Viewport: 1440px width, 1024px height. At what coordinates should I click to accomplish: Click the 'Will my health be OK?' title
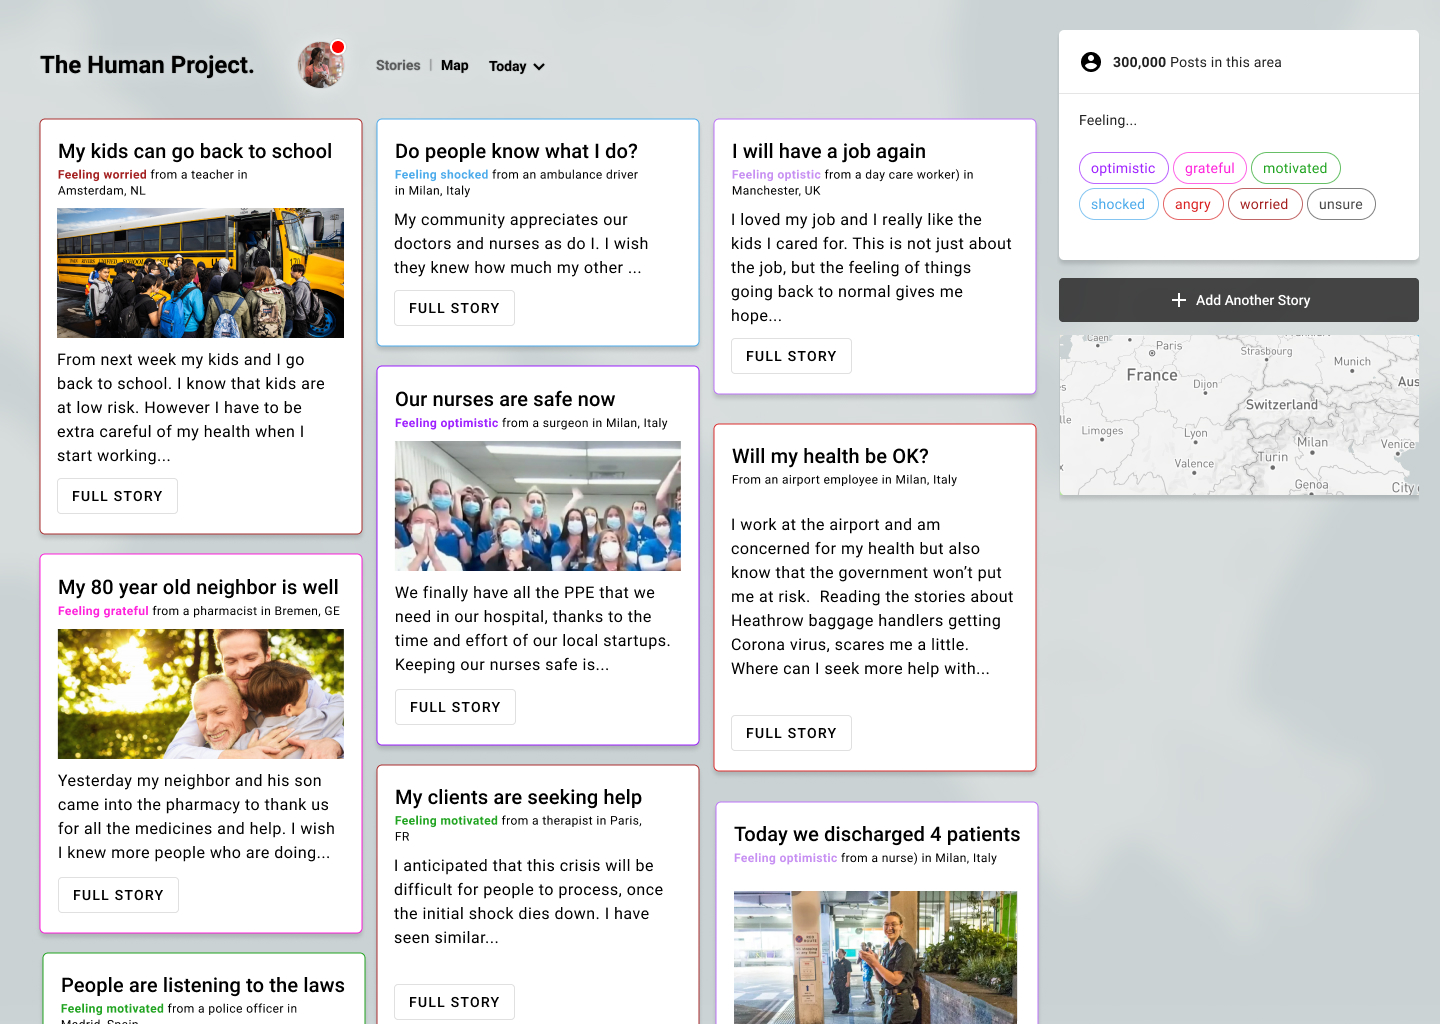830,456
